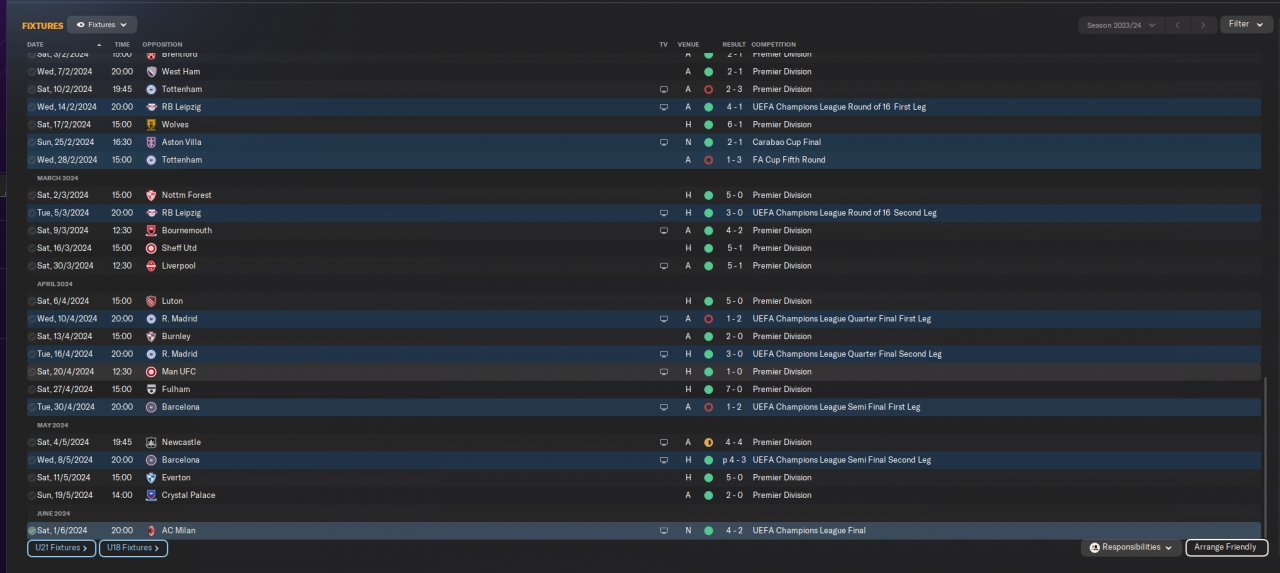Click the Fulham club badge

151,389
